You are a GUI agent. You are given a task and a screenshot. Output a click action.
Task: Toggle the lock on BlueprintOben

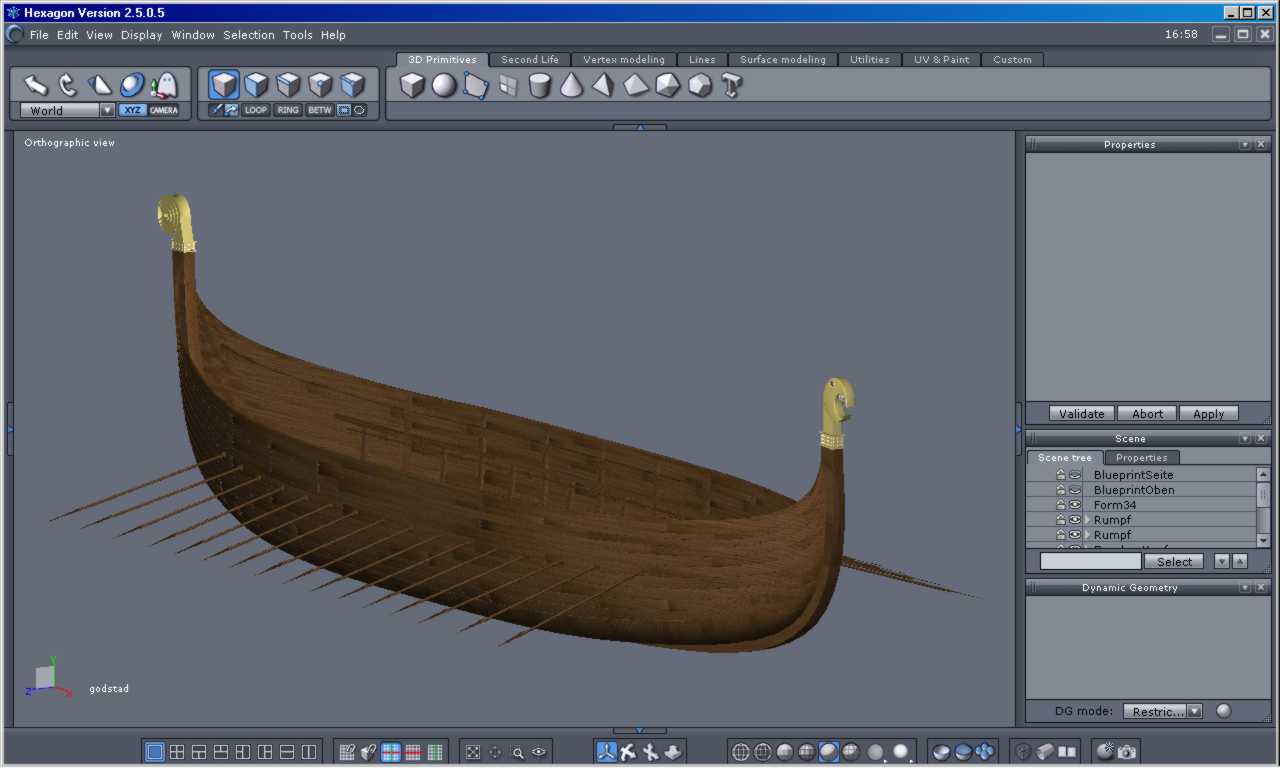(1061, 490)
